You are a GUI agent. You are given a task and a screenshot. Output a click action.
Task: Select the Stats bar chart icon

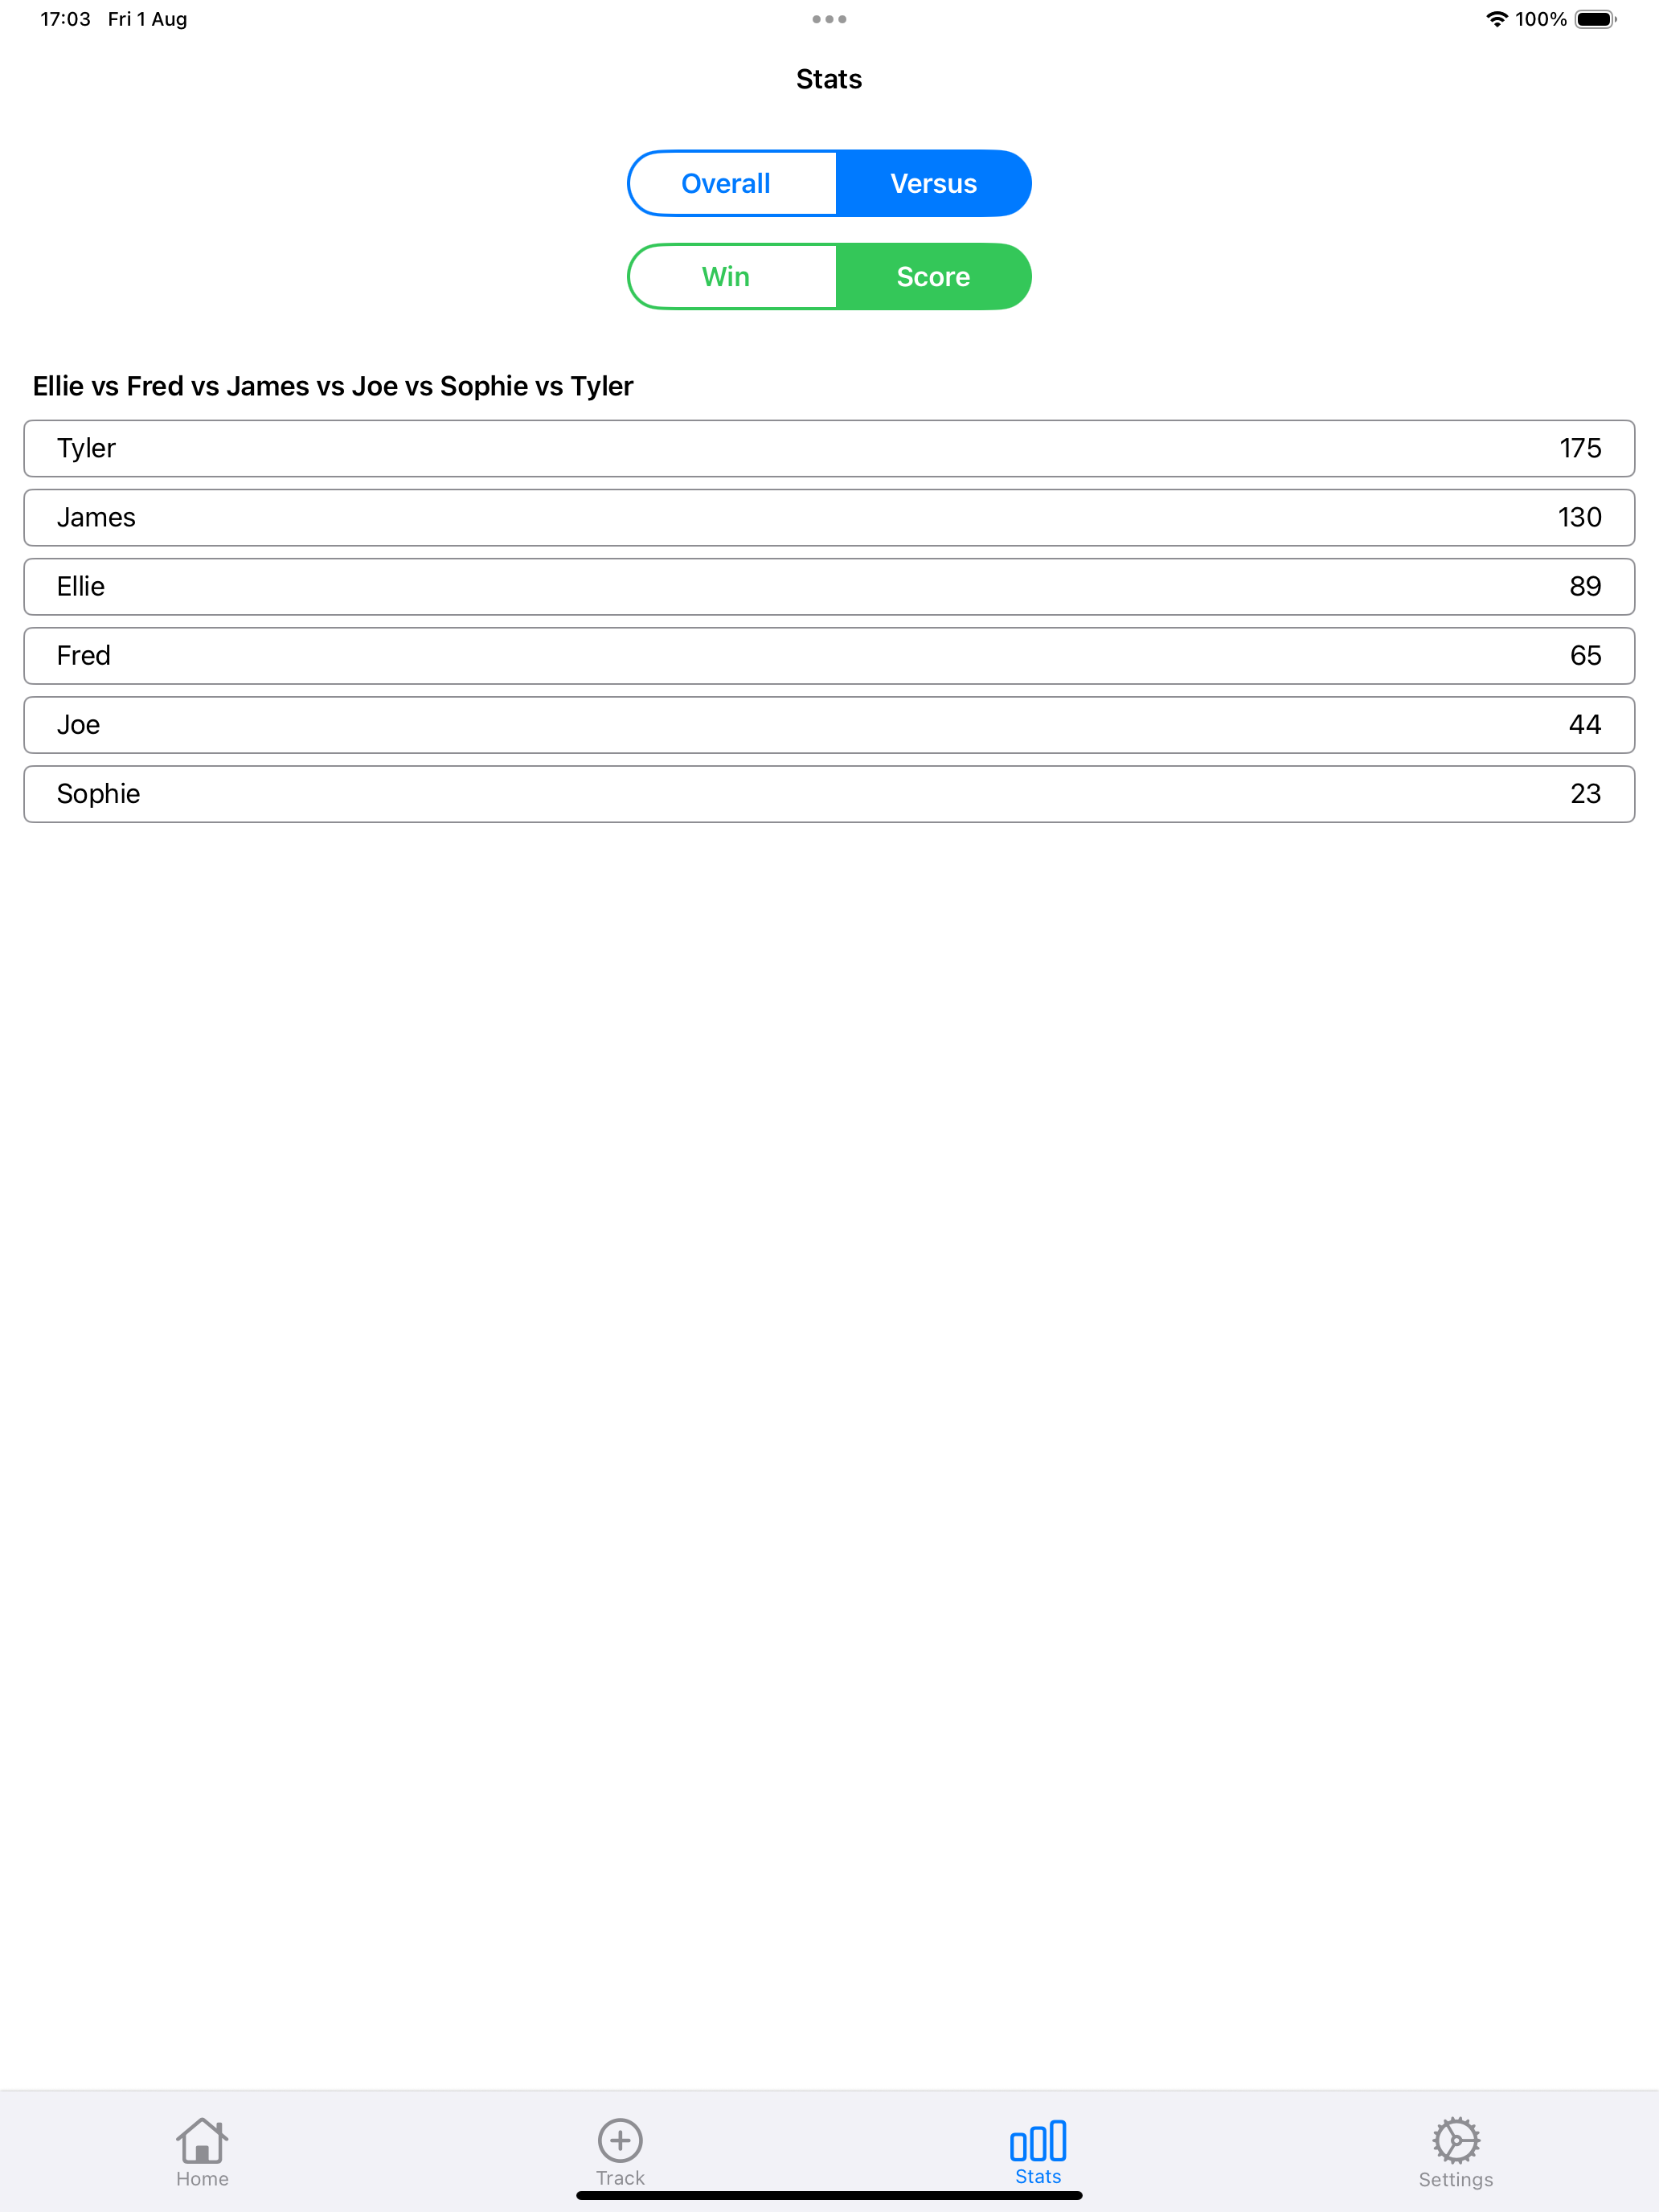(x=1038, y=2140)
